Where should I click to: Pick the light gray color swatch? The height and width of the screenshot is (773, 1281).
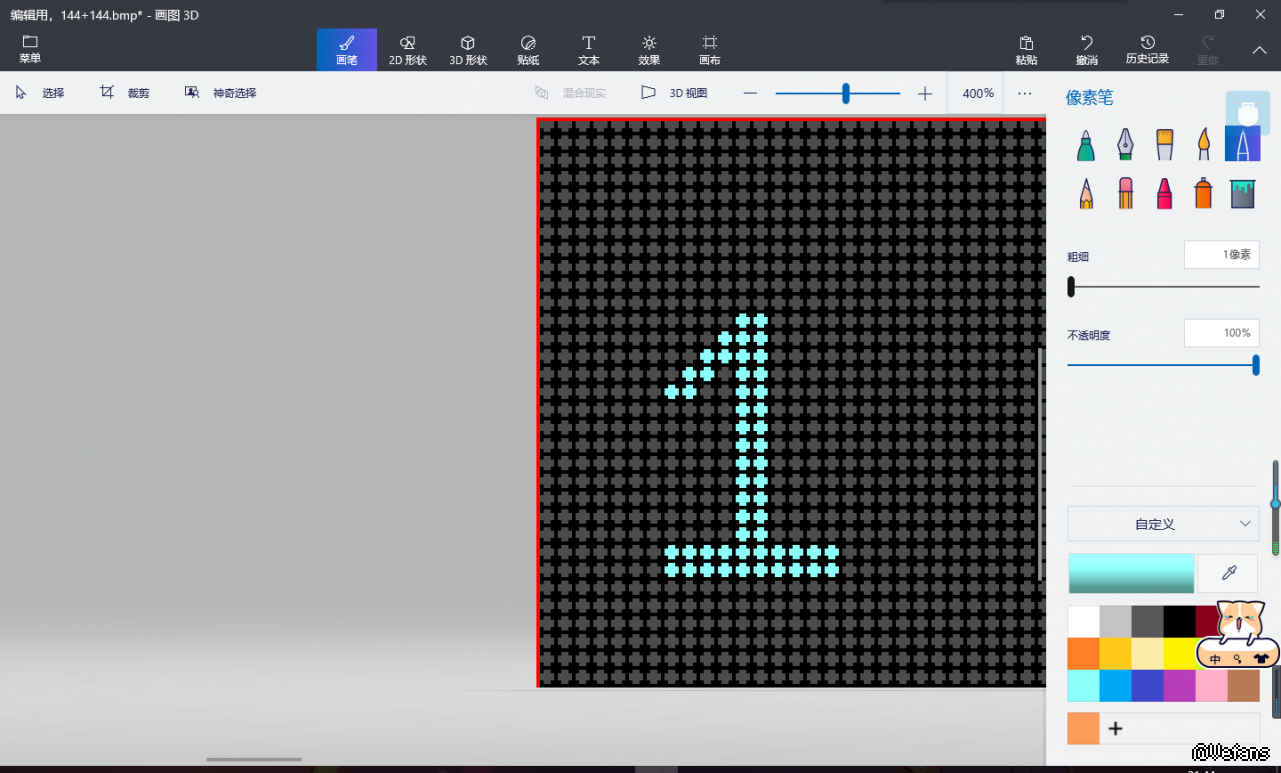1116,622
